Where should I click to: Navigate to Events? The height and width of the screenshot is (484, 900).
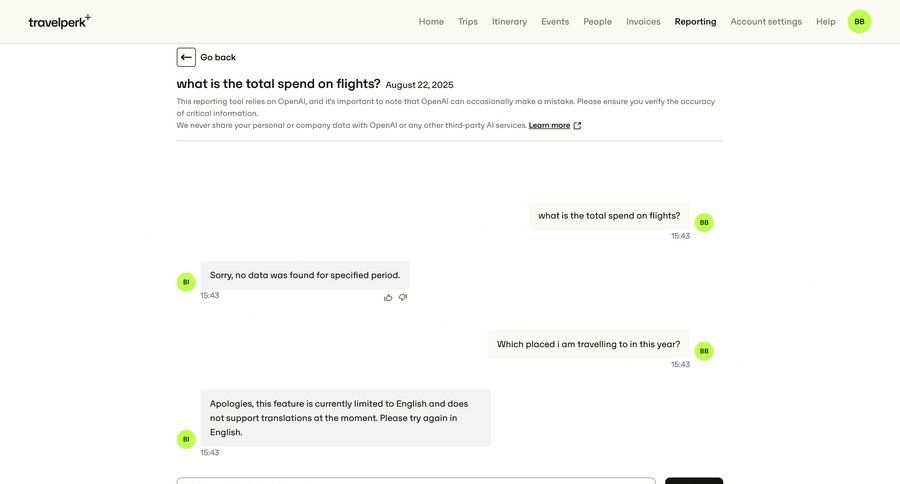pyautogui.click(x=555, y=21)
